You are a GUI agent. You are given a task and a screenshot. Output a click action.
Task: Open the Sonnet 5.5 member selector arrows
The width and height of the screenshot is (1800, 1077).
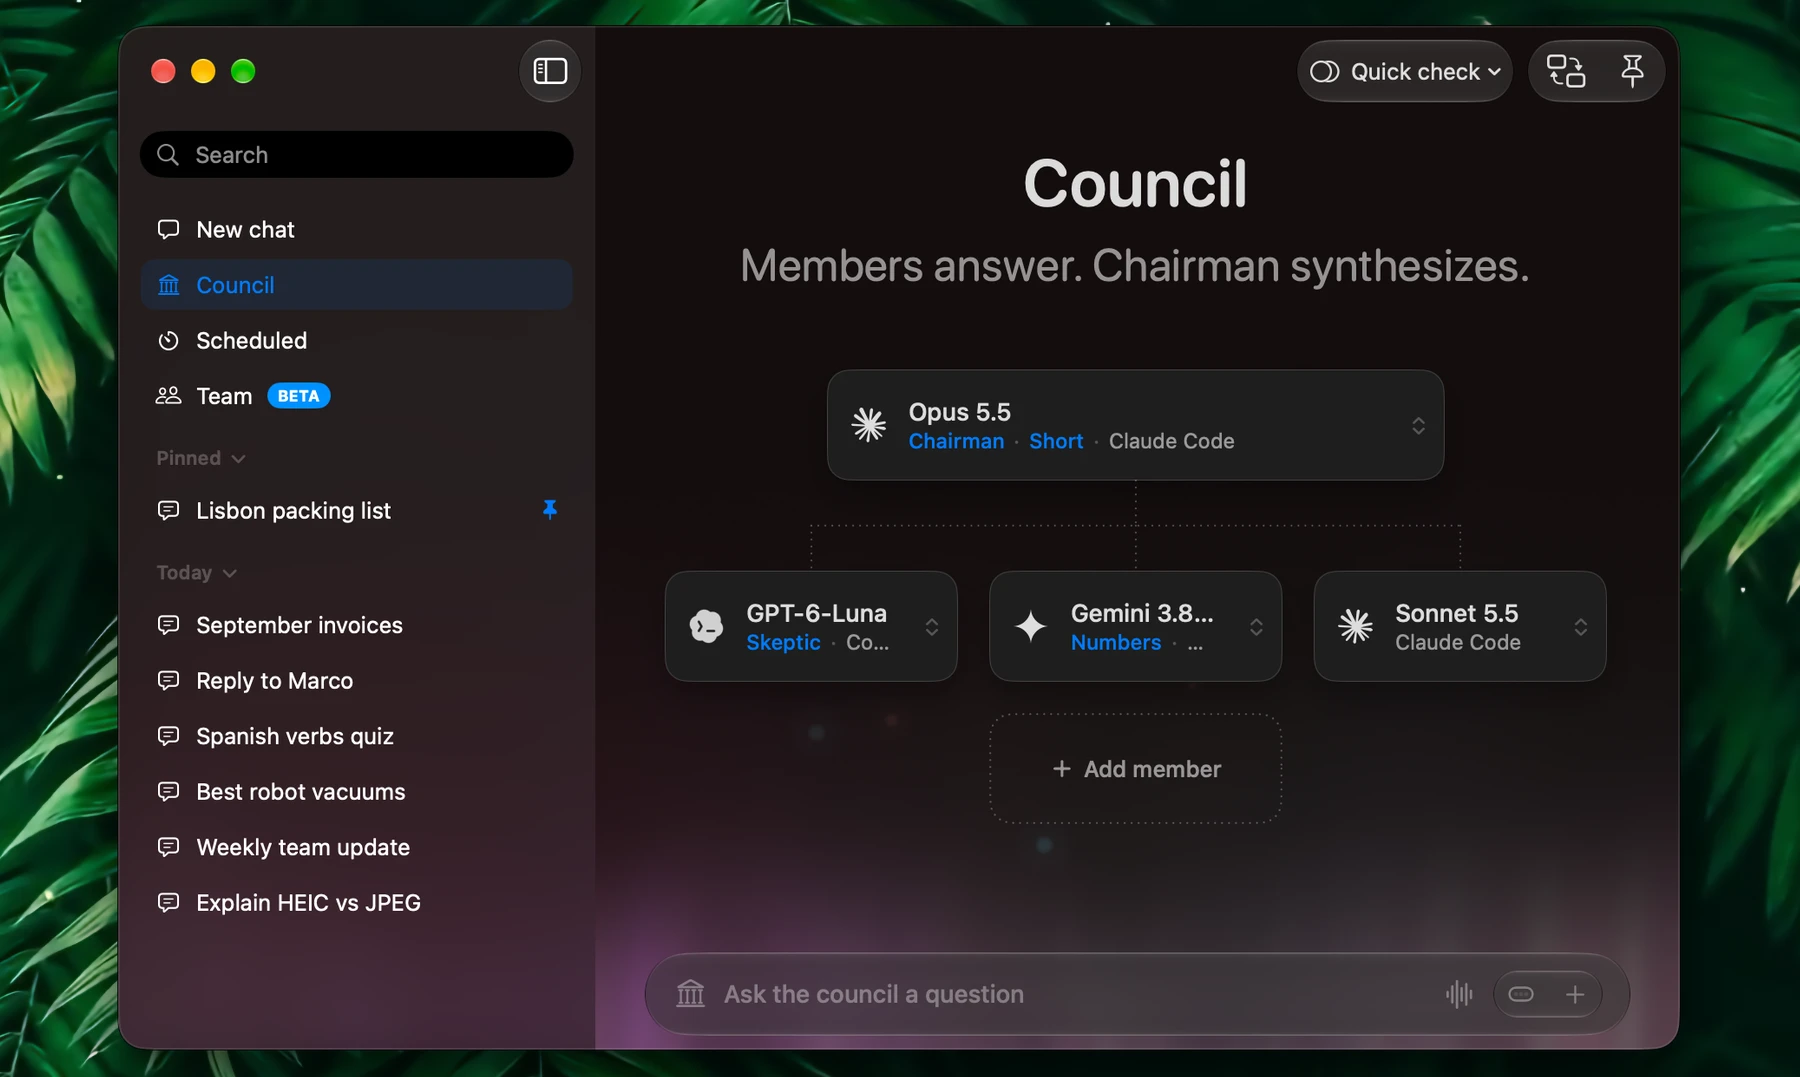pos(1580,627)
